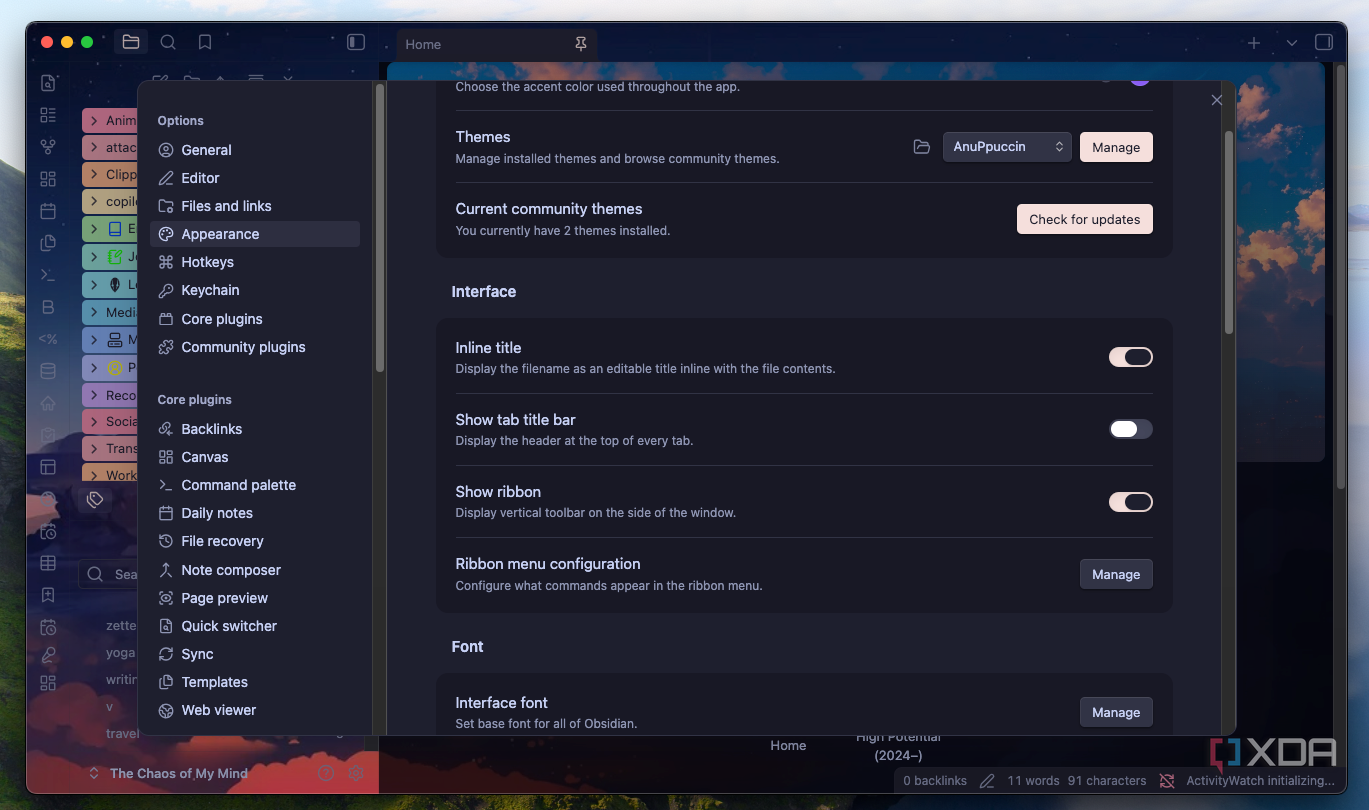Open General settings section
This screenshot has height=810, width=1369.
(x=255, y=150)
